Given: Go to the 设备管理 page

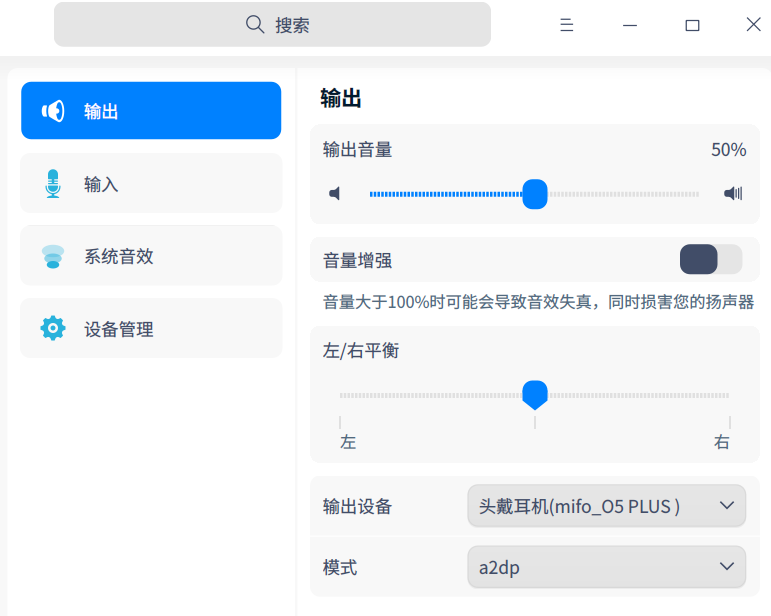Looking at the screenshot, I should pos(151,328).
